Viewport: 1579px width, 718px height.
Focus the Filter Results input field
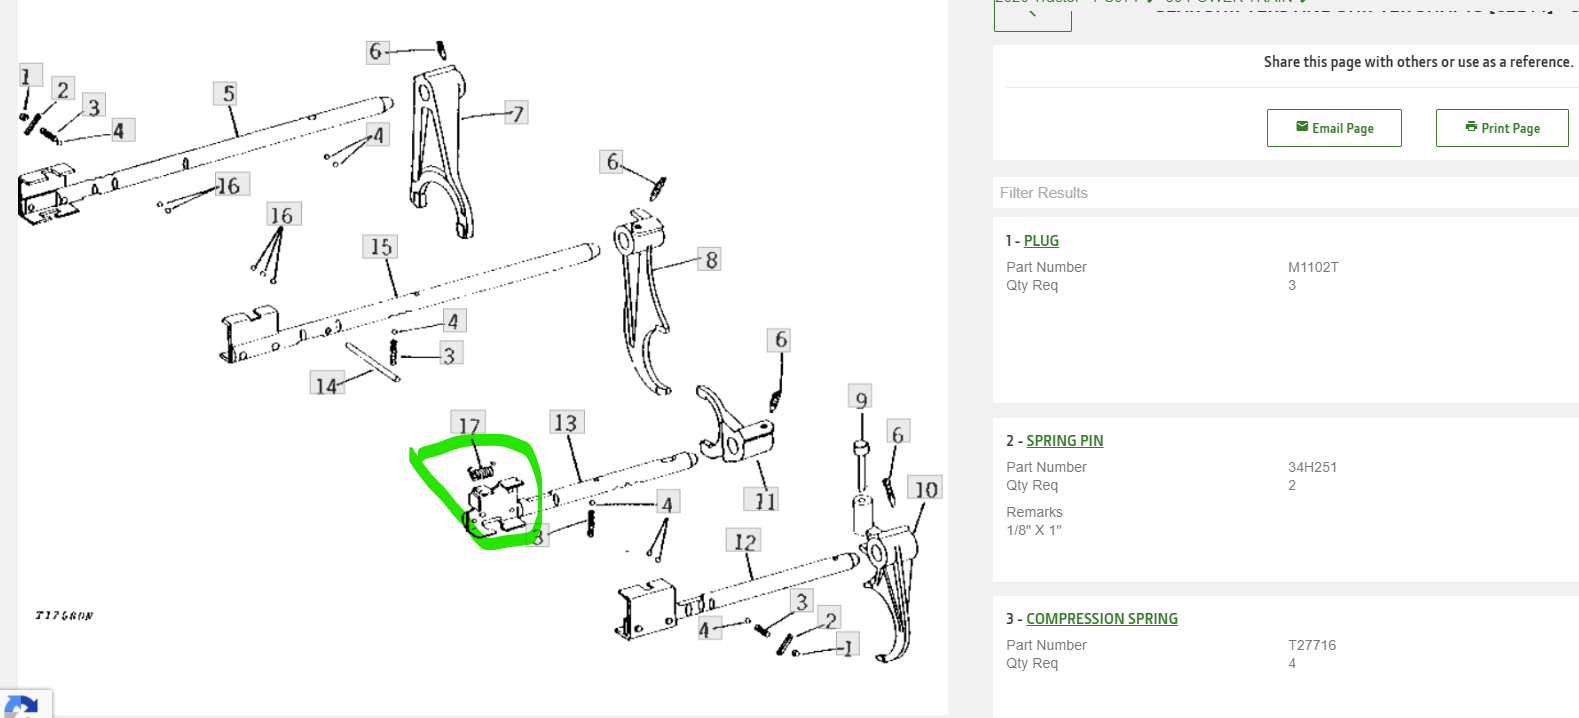pyautogui.click(x=1286, y=193)
